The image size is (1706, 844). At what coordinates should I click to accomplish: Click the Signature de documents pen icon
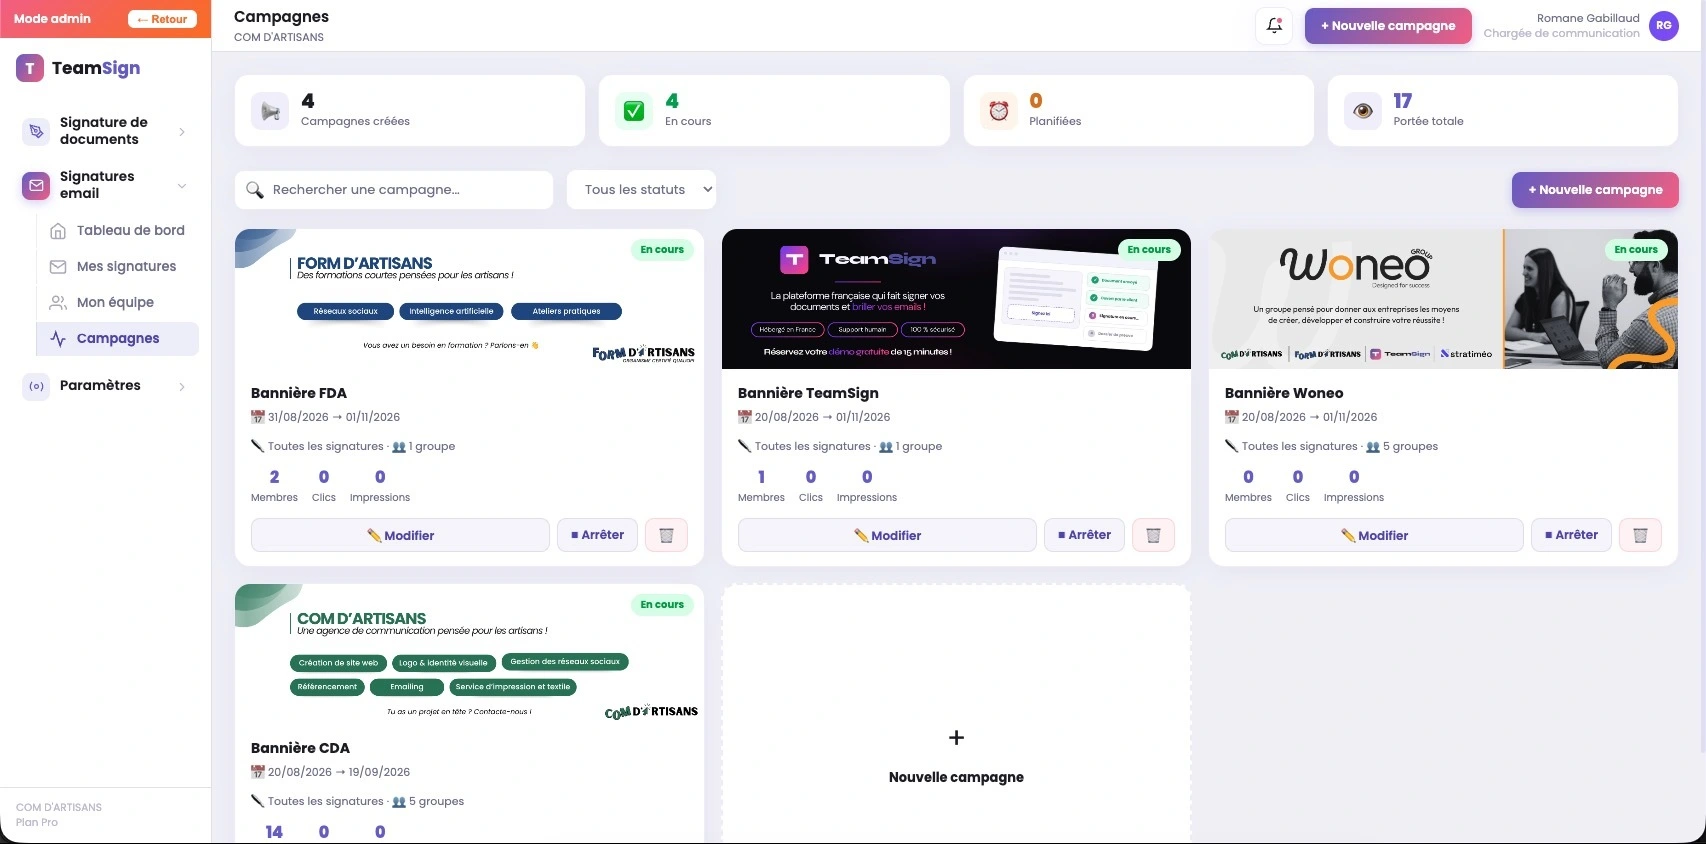[37, 131]
